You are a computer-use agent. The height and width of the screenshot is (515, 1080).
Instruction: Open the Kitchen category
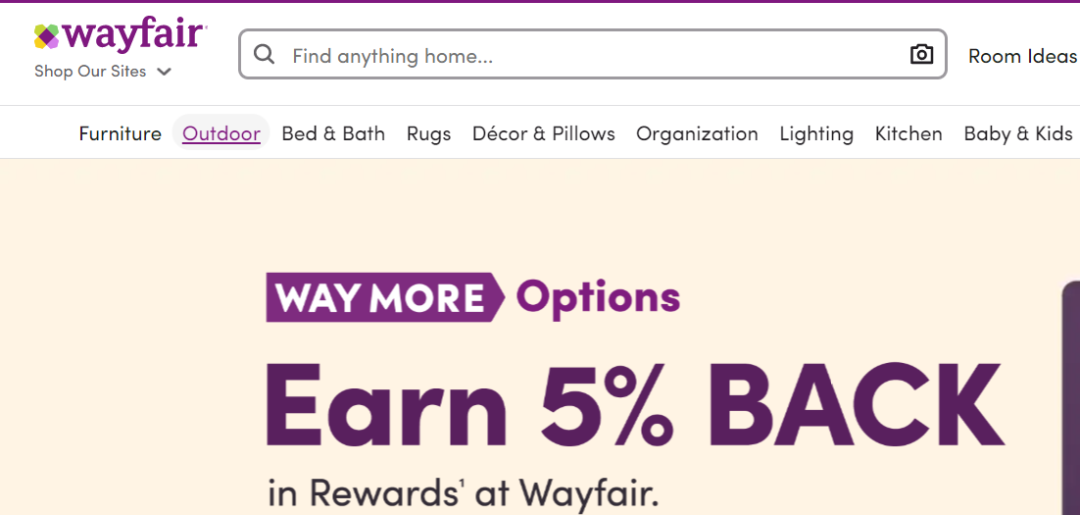[908, 134]
